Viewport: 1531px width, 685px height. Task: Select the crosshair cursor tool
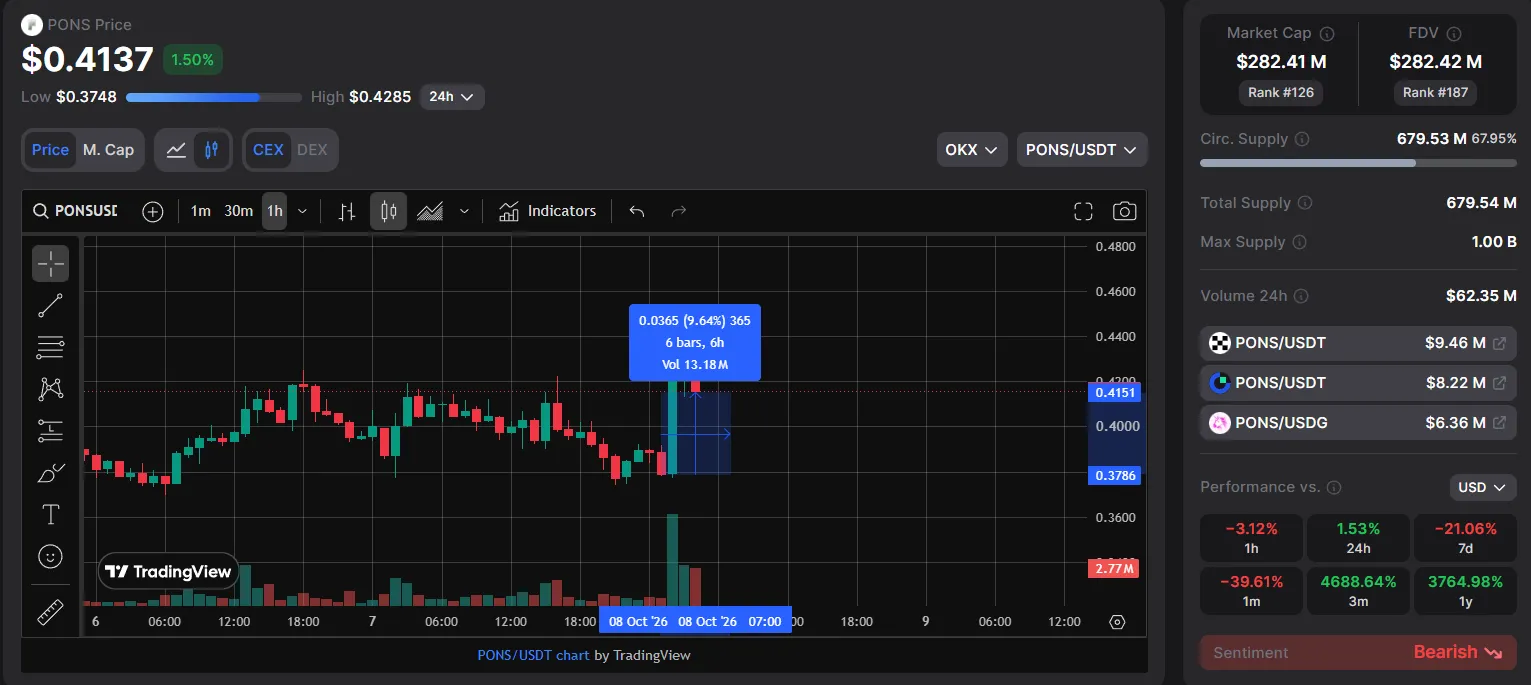51,263
